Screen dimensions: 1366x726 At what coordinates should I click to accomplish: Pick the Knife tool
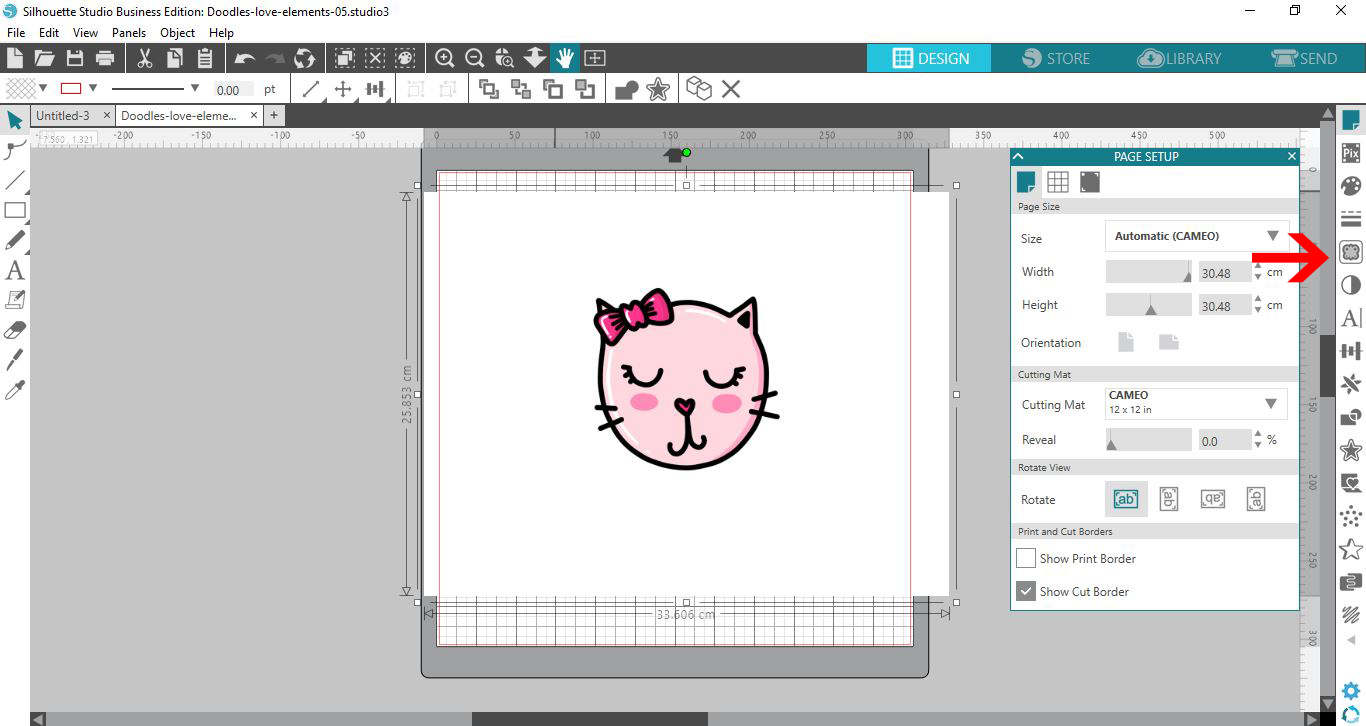(x=15, y=360)
